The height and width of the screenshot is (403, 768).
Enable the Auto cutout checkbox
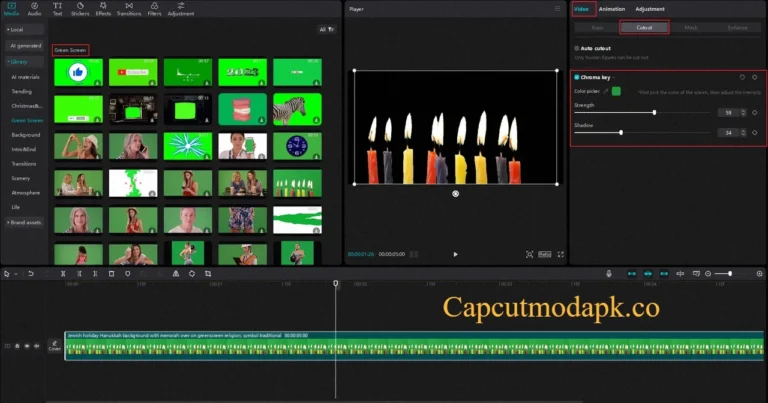point(577,47)
